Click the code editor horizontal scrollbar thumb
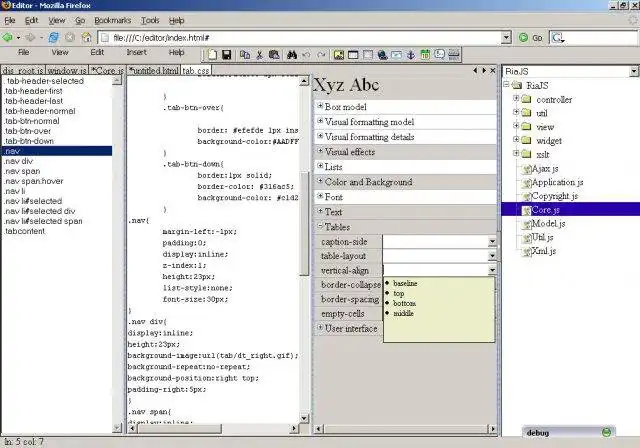This screenshot has height=448, width=640. pyautogui.click(x=180, y=428)
